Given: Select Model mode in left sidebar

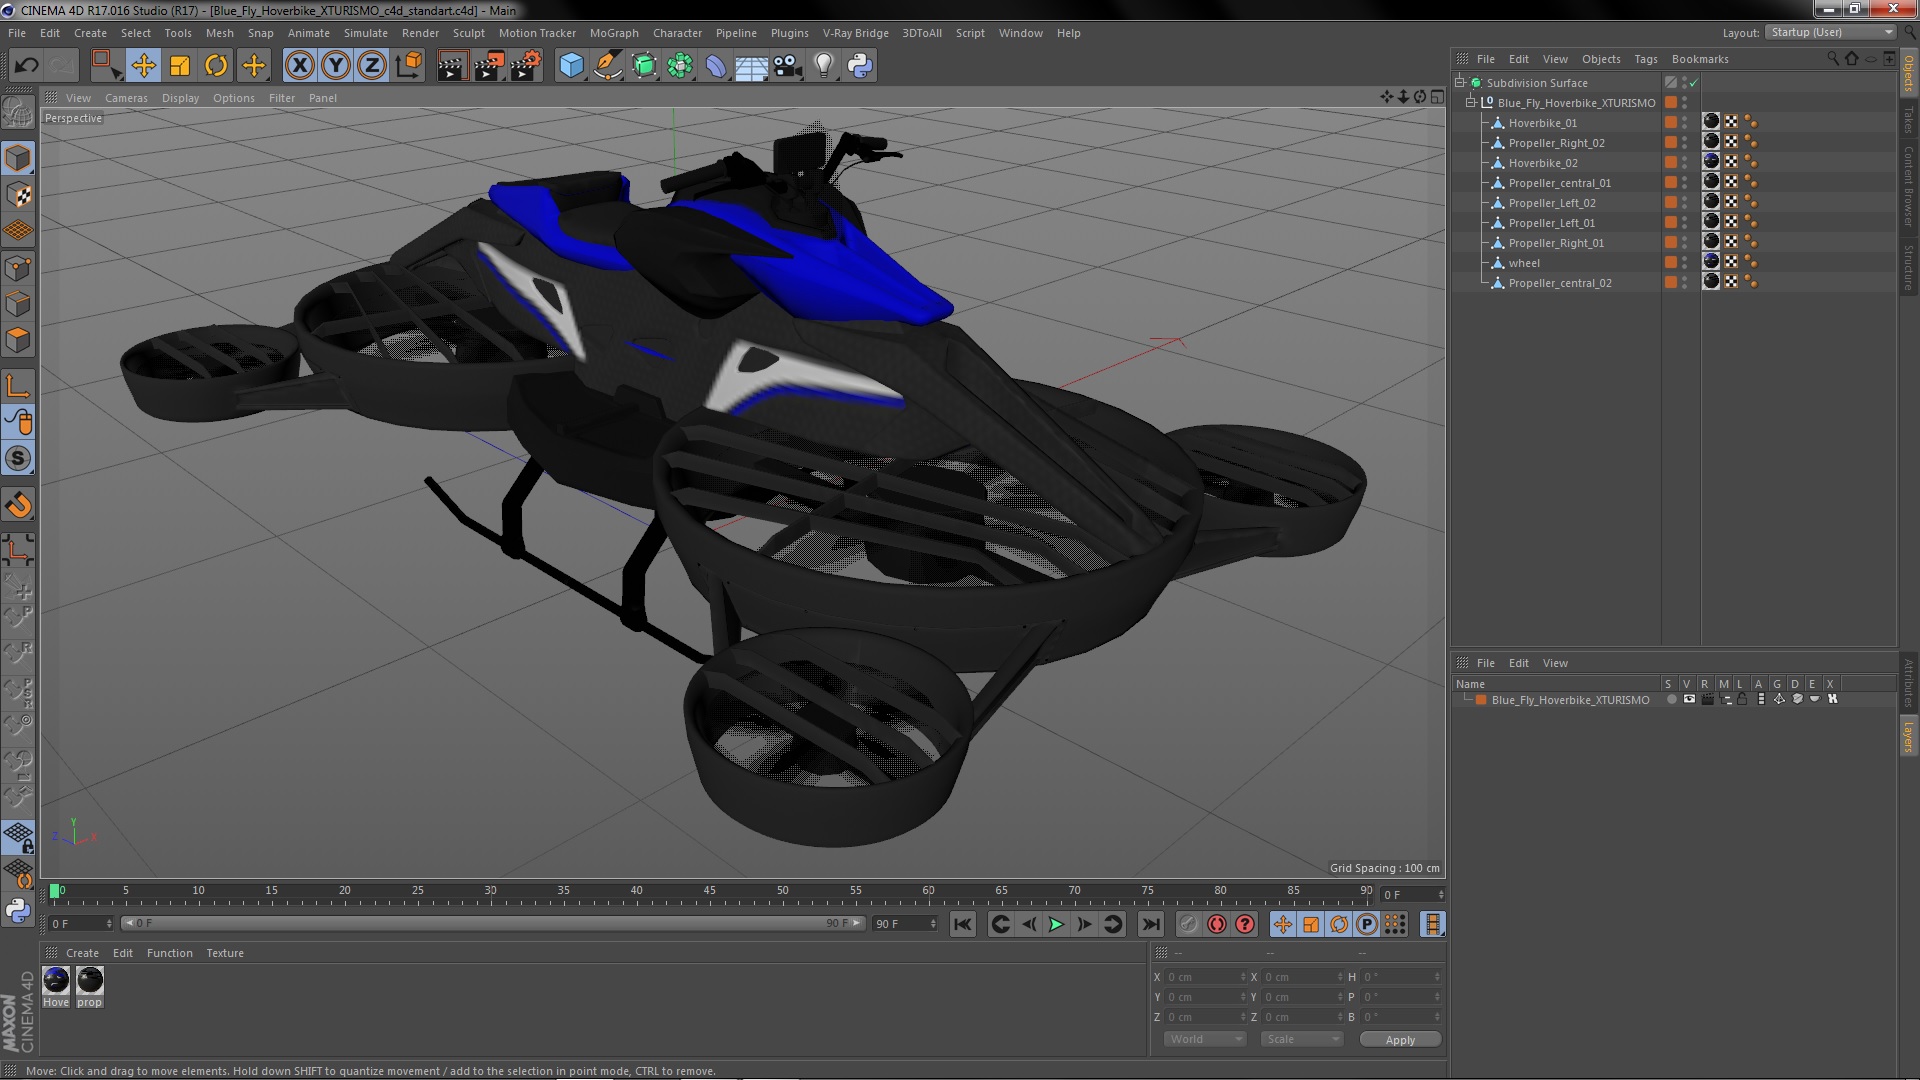Looking at the screenshot, I should [18, 158].
